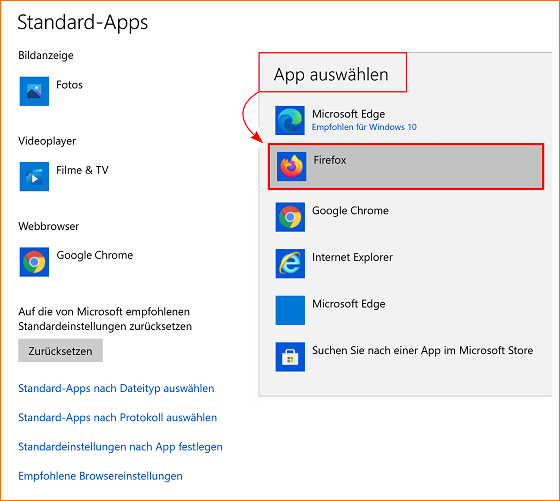Choose the Internet Explorer icon

click(x=290, y=264)
